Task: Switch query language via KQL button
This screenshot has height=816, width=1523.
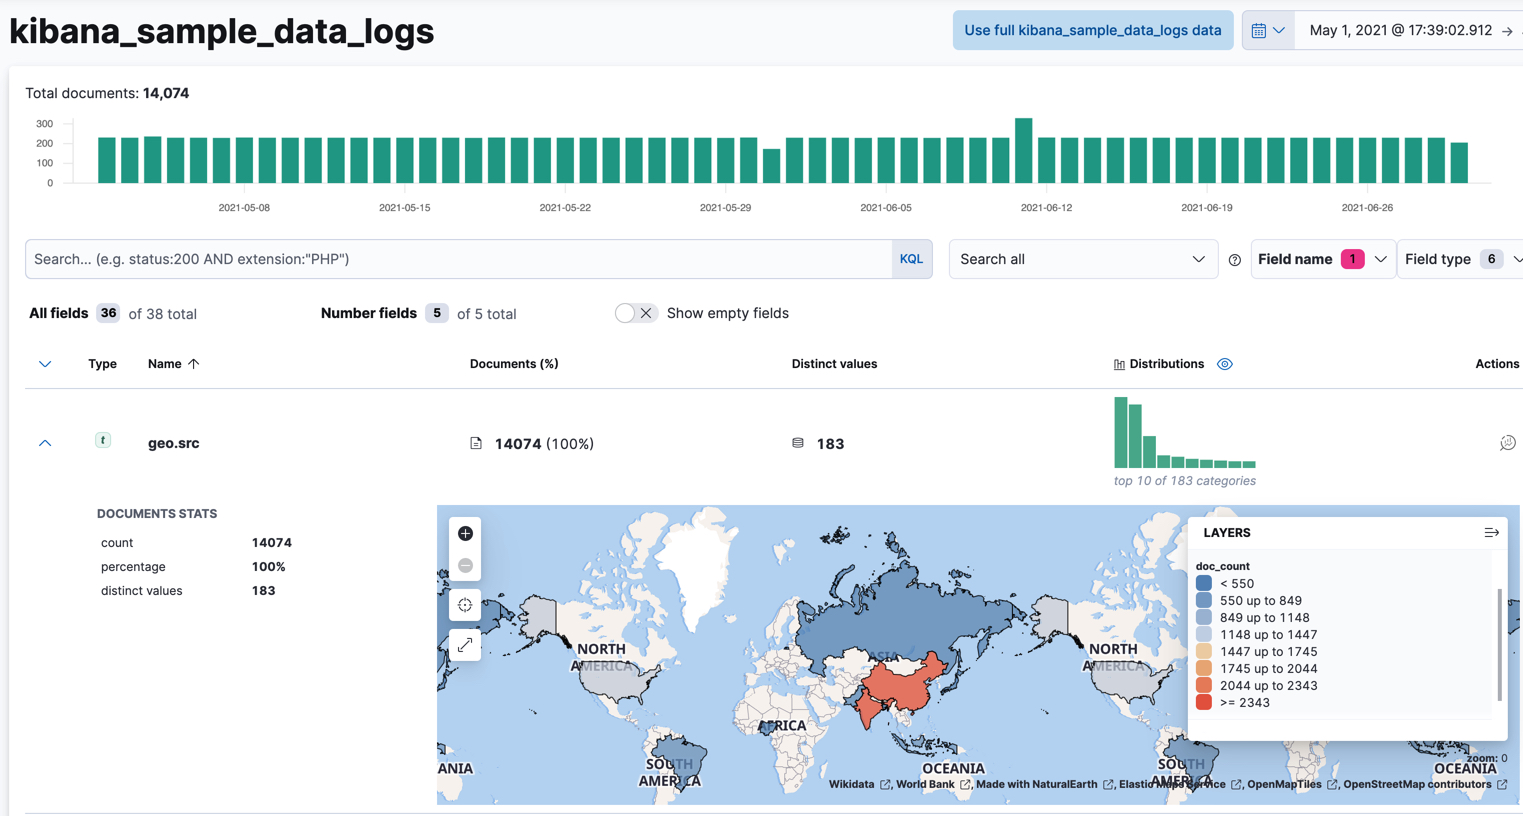Action: click(x=911, y=259)
